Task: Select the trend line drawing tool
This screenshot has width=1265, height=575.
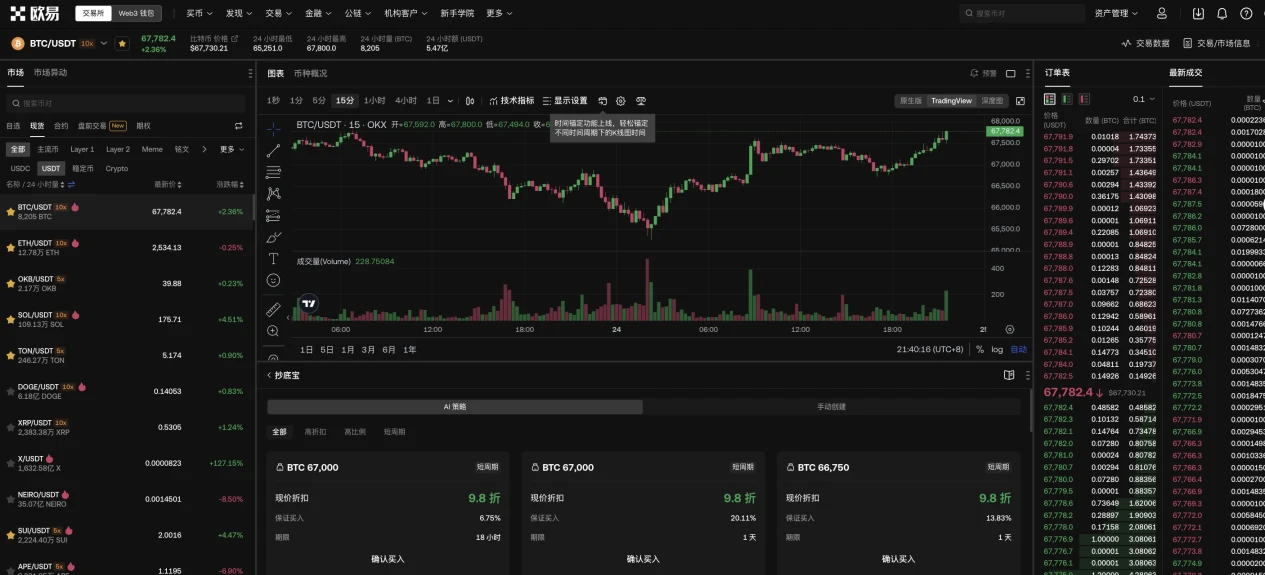Action: click(273, 150)
